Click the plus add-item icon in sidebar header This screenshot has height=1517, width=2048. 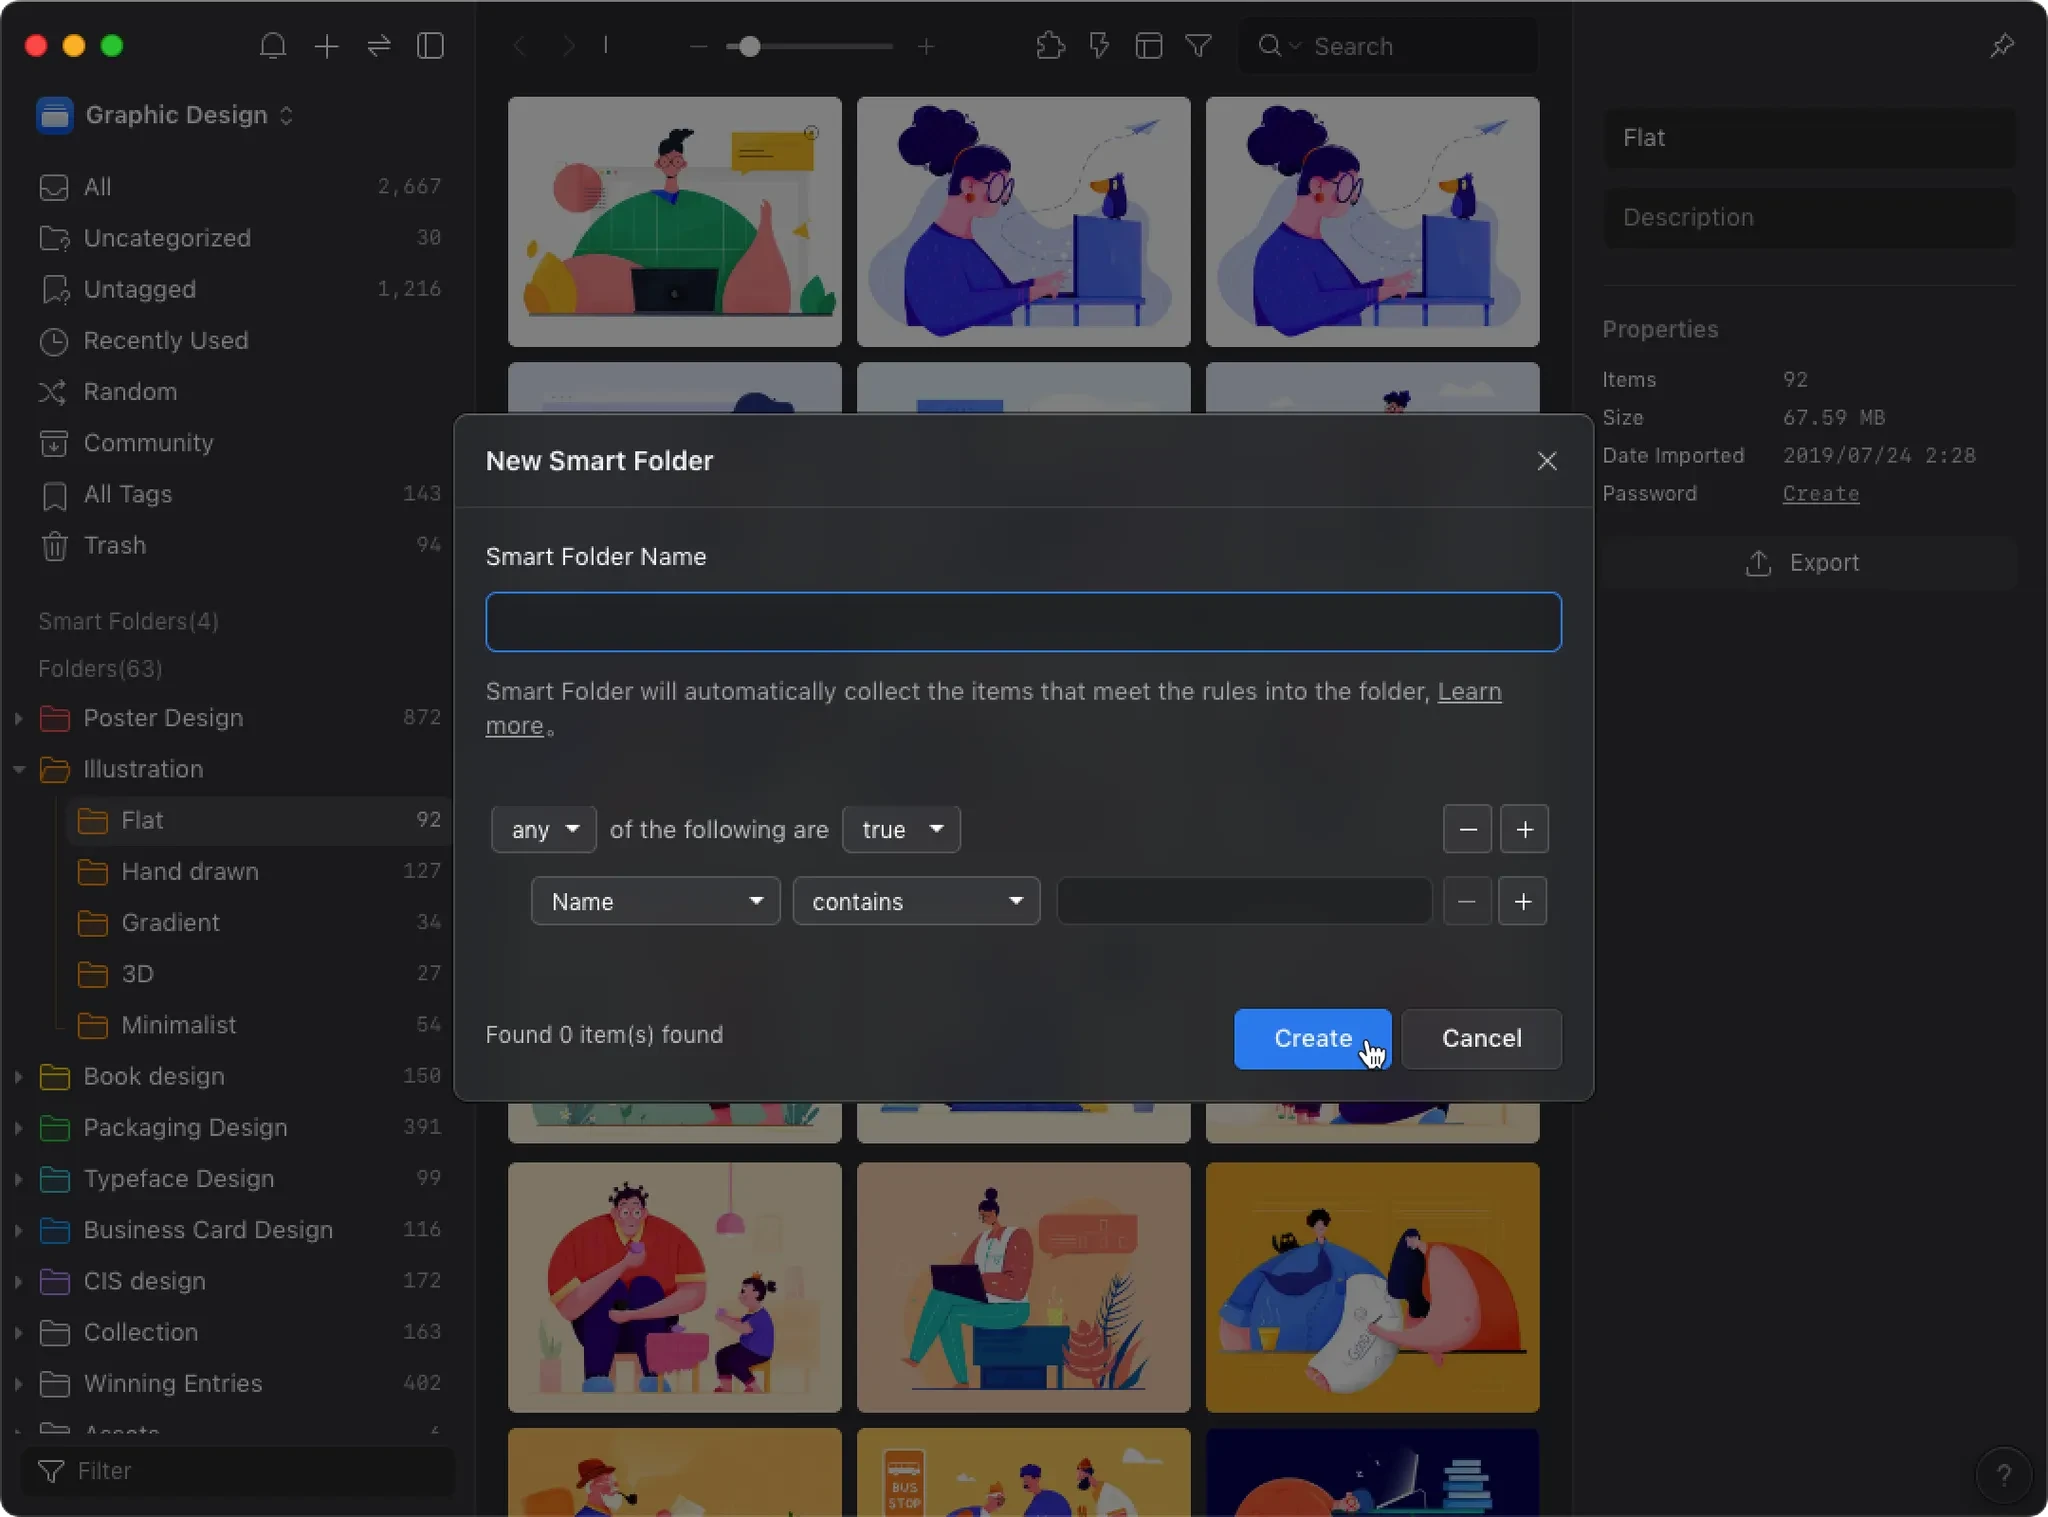click(x=326, y=46)
